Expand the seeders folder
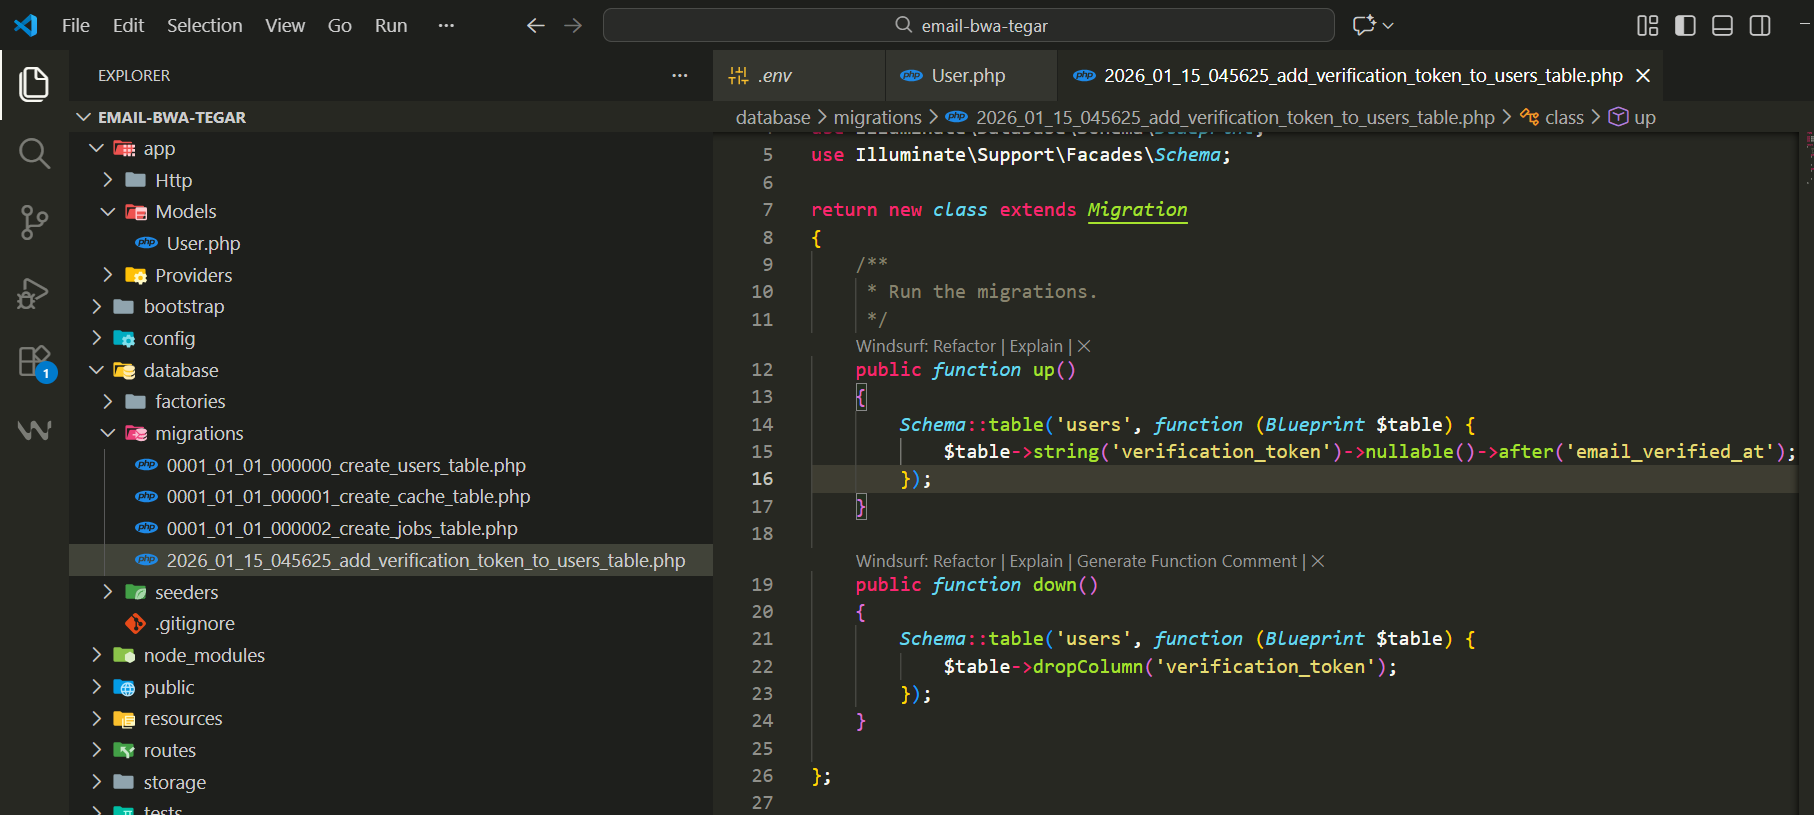 coord(186,592)
